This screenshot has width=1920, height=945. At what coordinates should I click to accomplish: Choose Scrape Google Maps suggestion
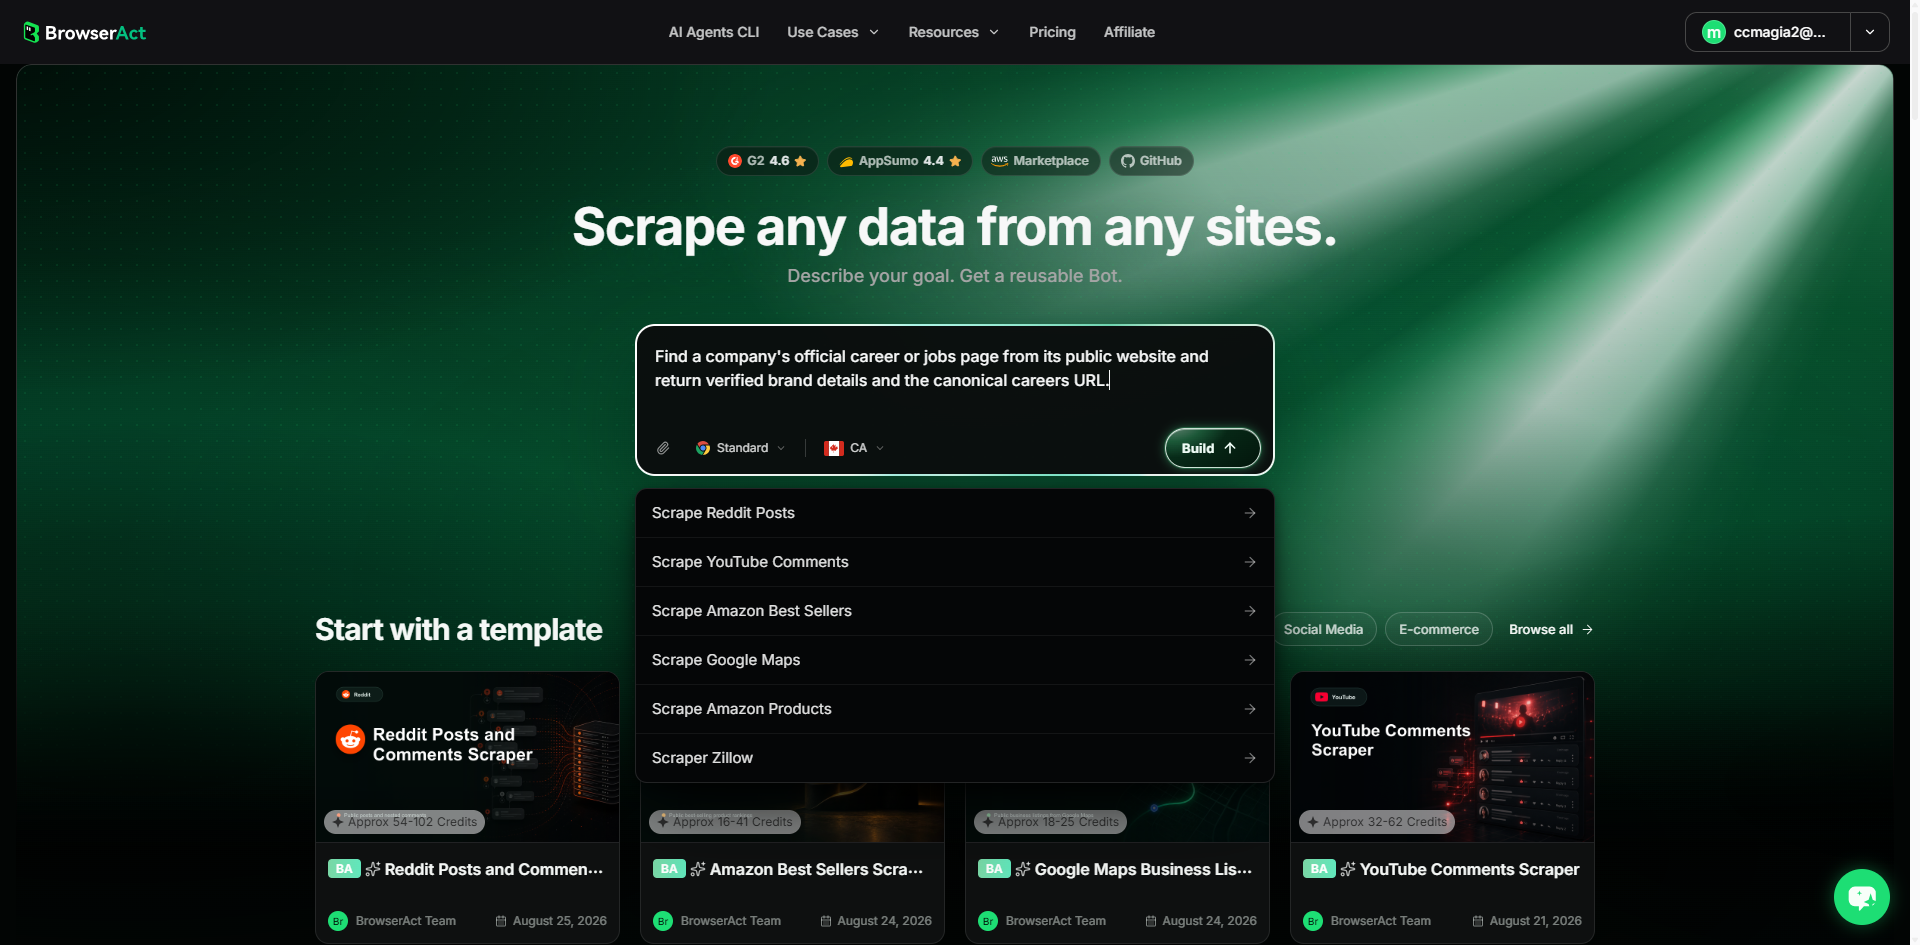pos(954,660)
